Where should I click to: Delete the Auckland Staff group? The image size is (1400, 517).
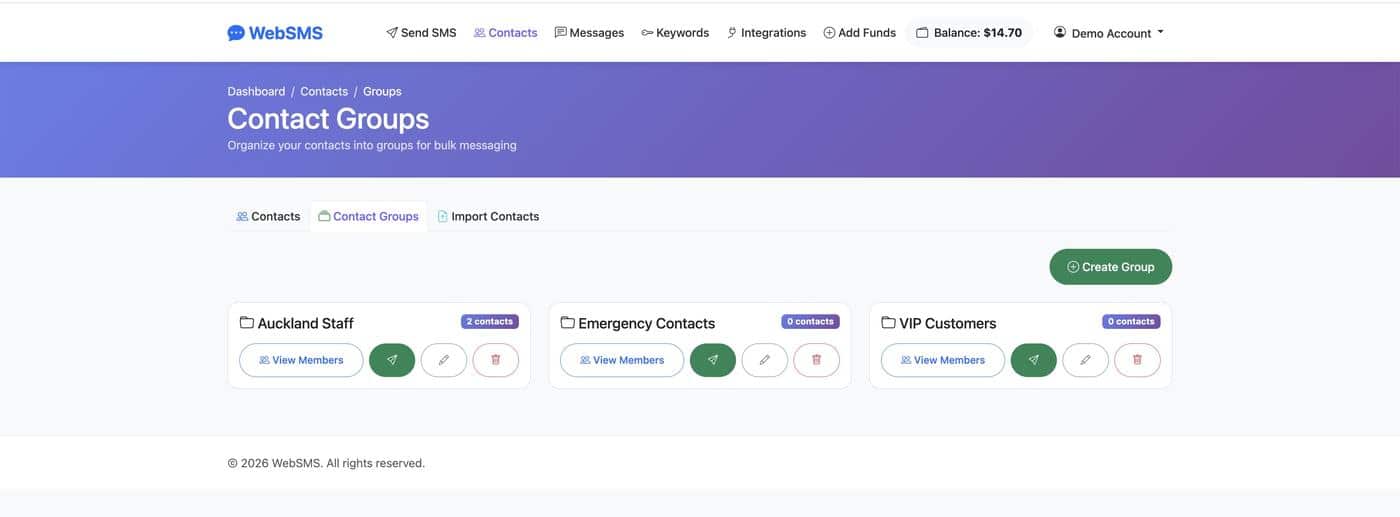[496, 360]
